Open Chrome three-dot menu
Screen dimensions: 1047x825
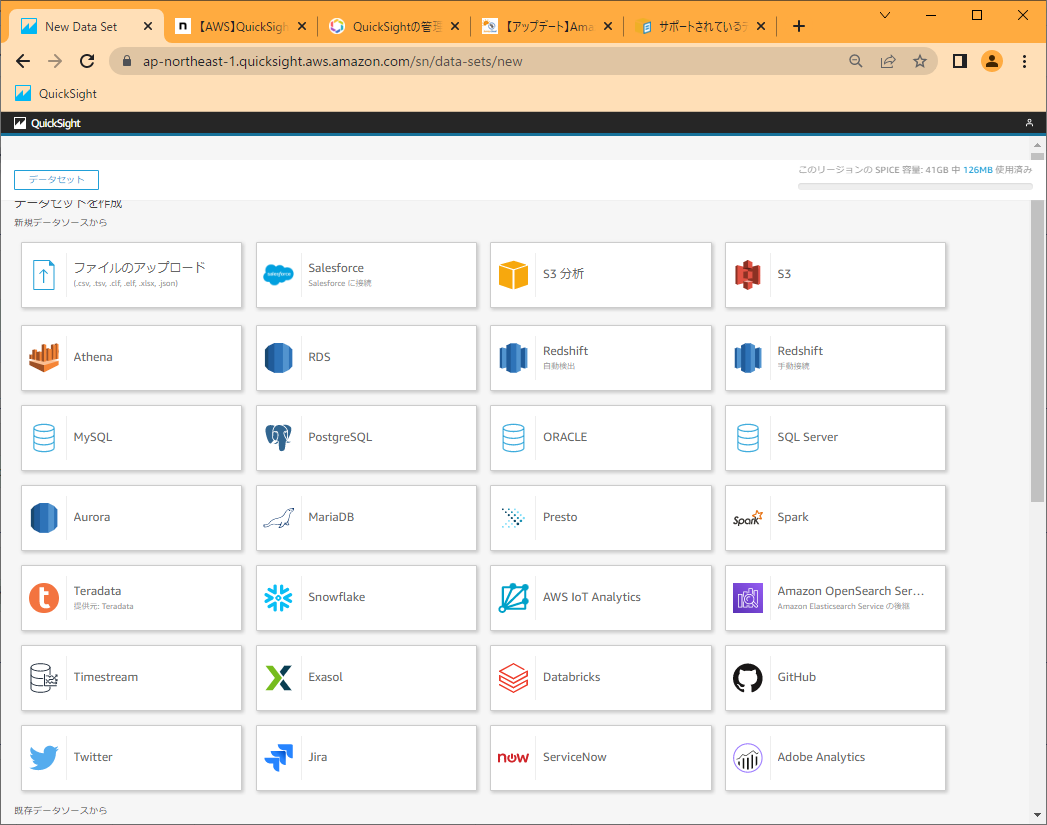pos(1024,61)
